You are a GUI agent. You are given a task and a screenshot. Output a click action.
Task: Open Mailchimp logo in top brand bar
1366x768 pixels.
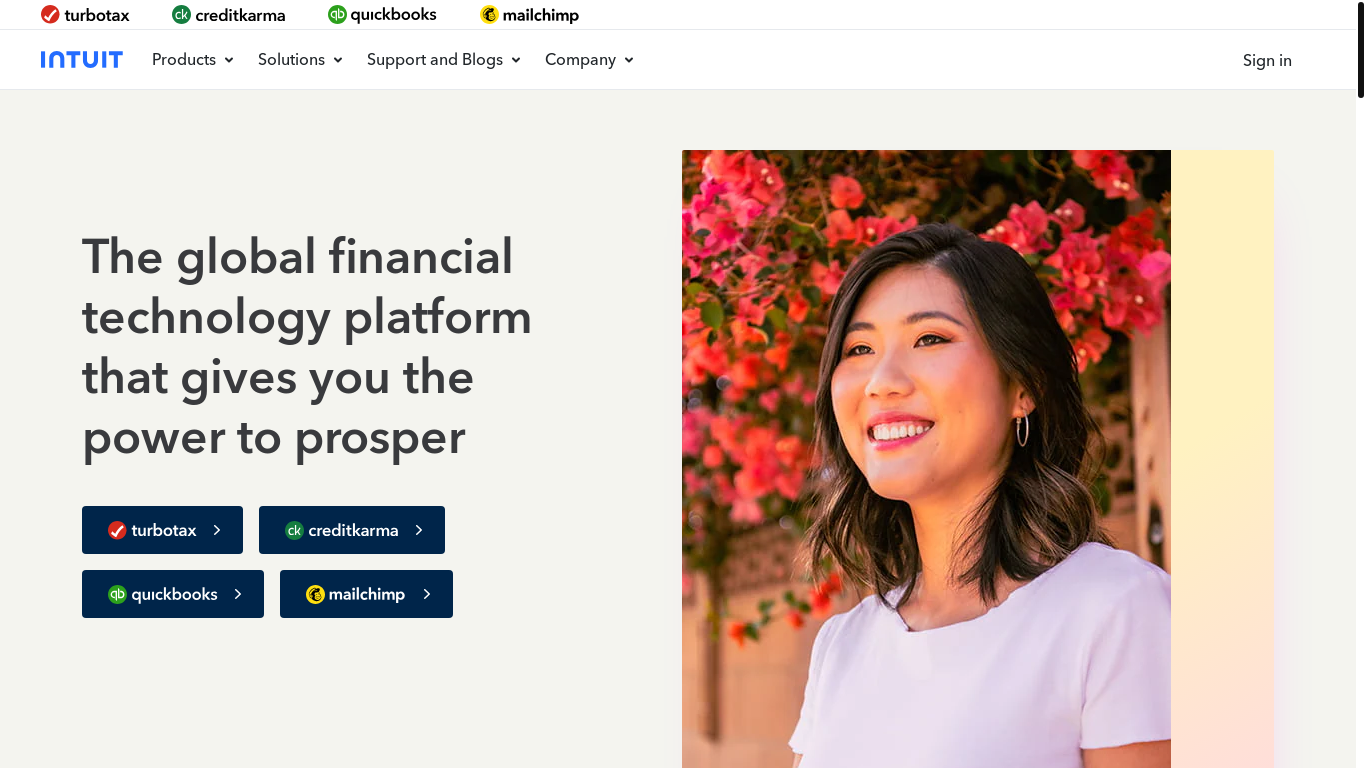point(529,15)
